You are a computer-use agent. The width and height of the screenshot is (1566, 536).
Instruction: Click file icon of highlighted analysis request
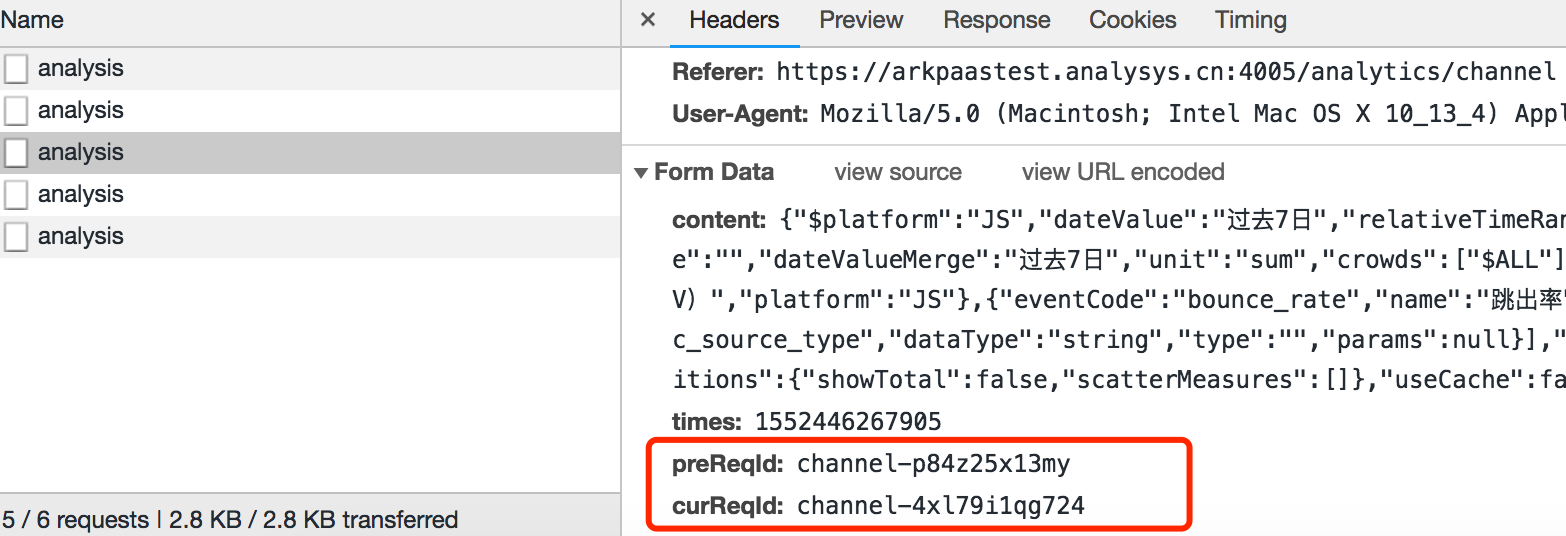click(x=16, y=153)
